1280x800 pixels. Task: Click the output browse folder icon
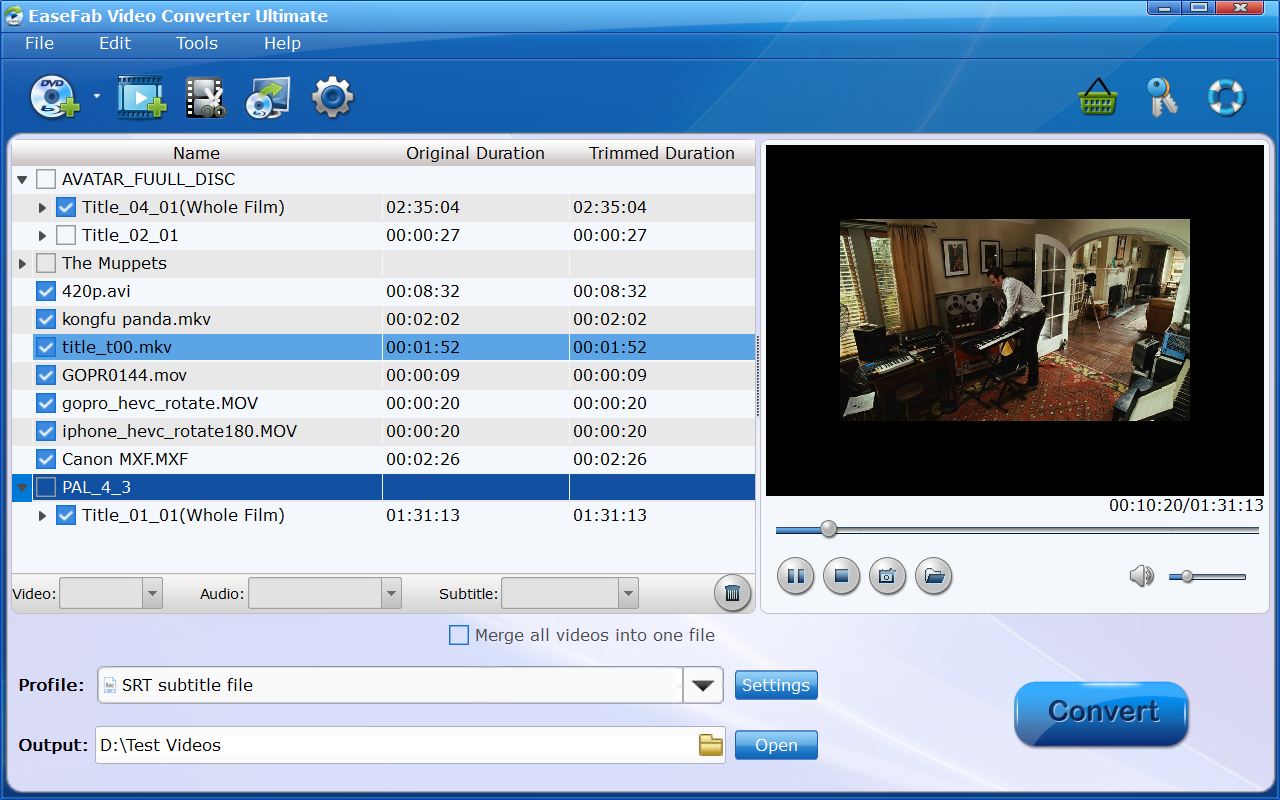711,745
